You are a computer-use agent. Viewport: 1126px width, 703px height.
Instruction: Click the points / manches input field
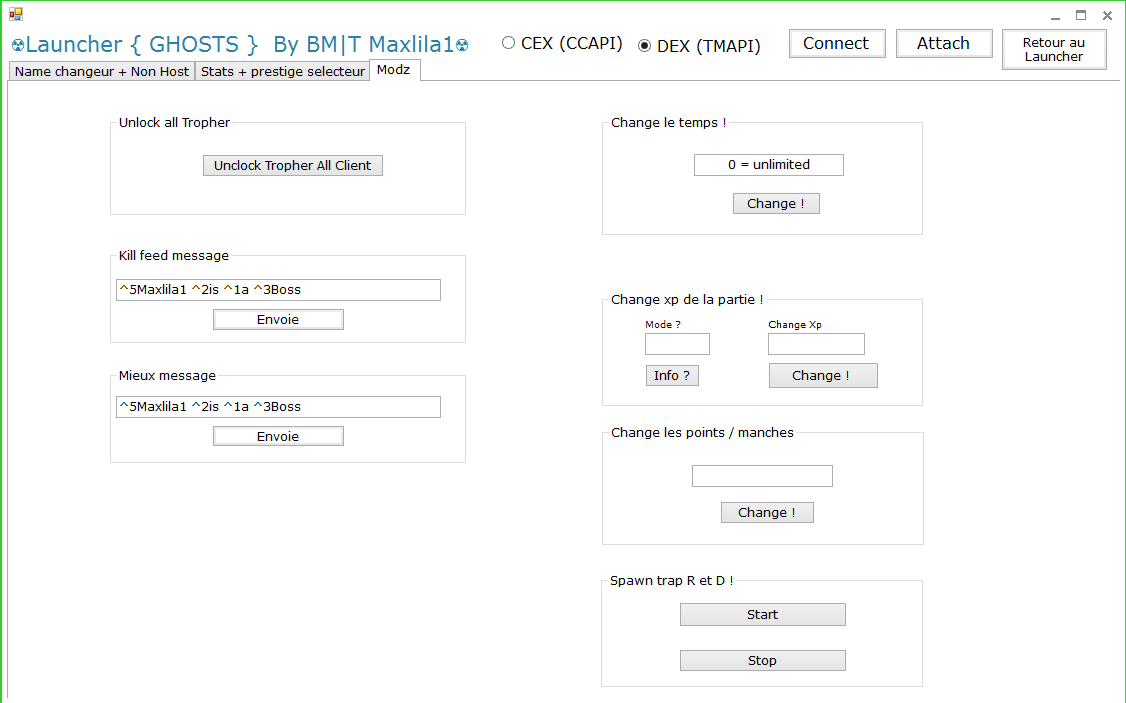762,476
